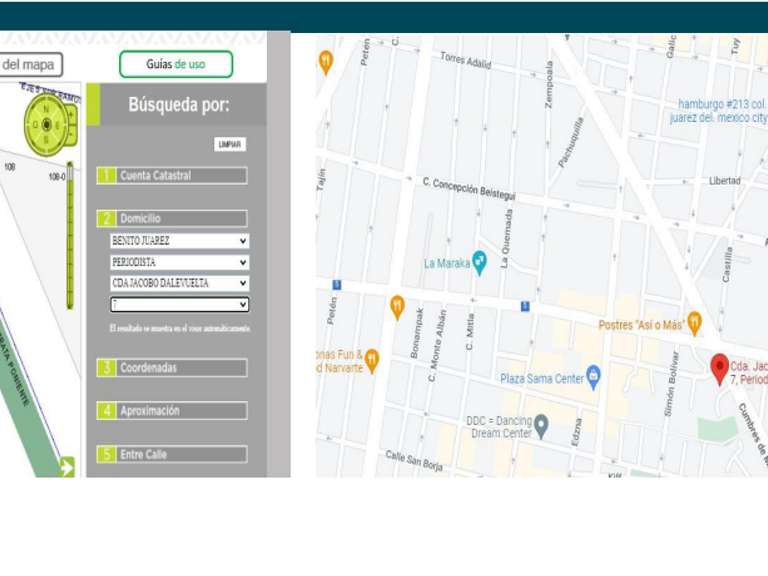Click the DDC Dancing Dream Center pin
Screen dimensions: 768x576
(x=541, y=427)
